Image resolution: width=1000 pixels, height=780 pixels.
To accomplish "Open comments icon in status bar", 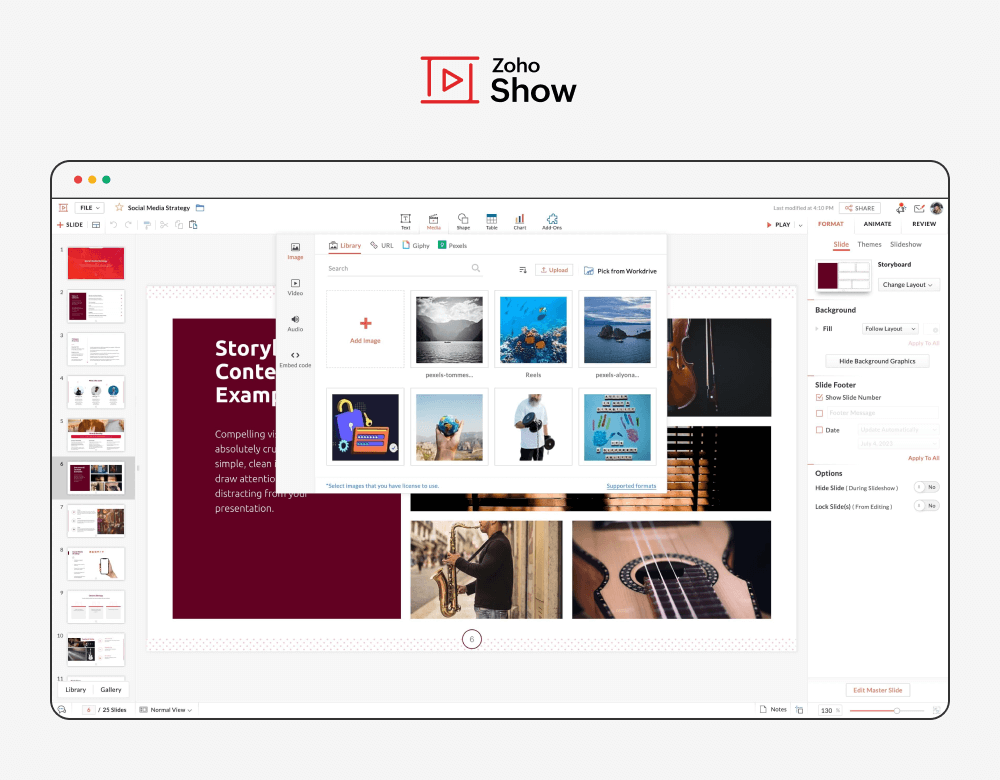I will coord(62,709).
